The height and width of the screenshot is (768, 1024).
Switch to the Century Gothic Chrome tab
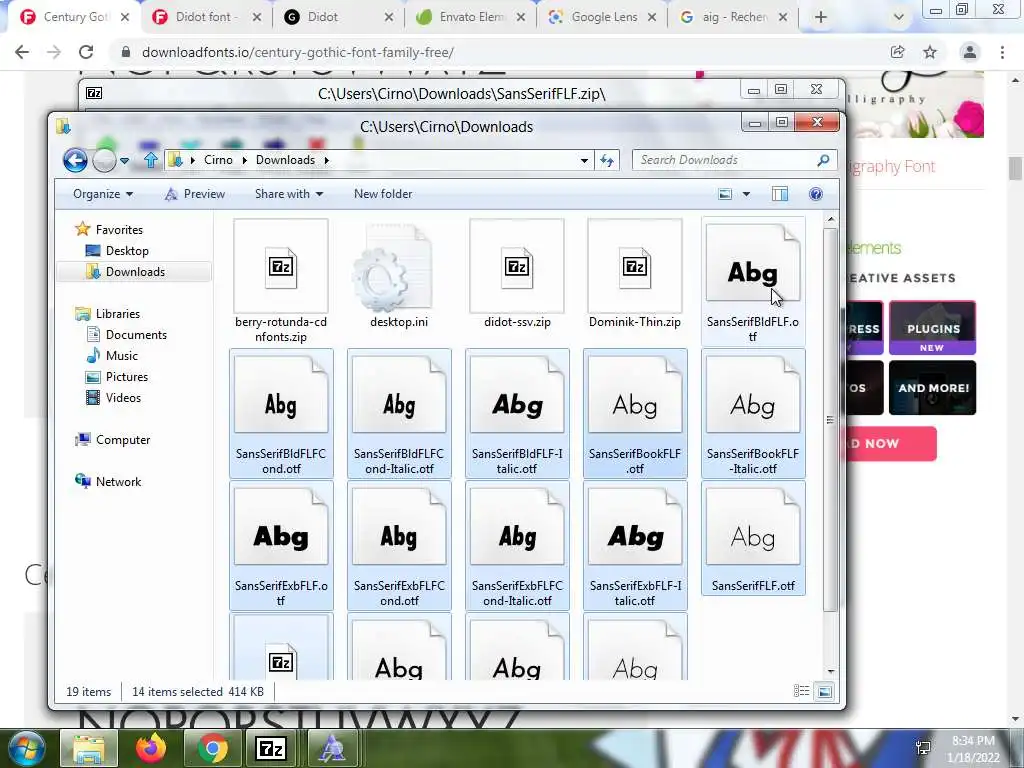74,17
